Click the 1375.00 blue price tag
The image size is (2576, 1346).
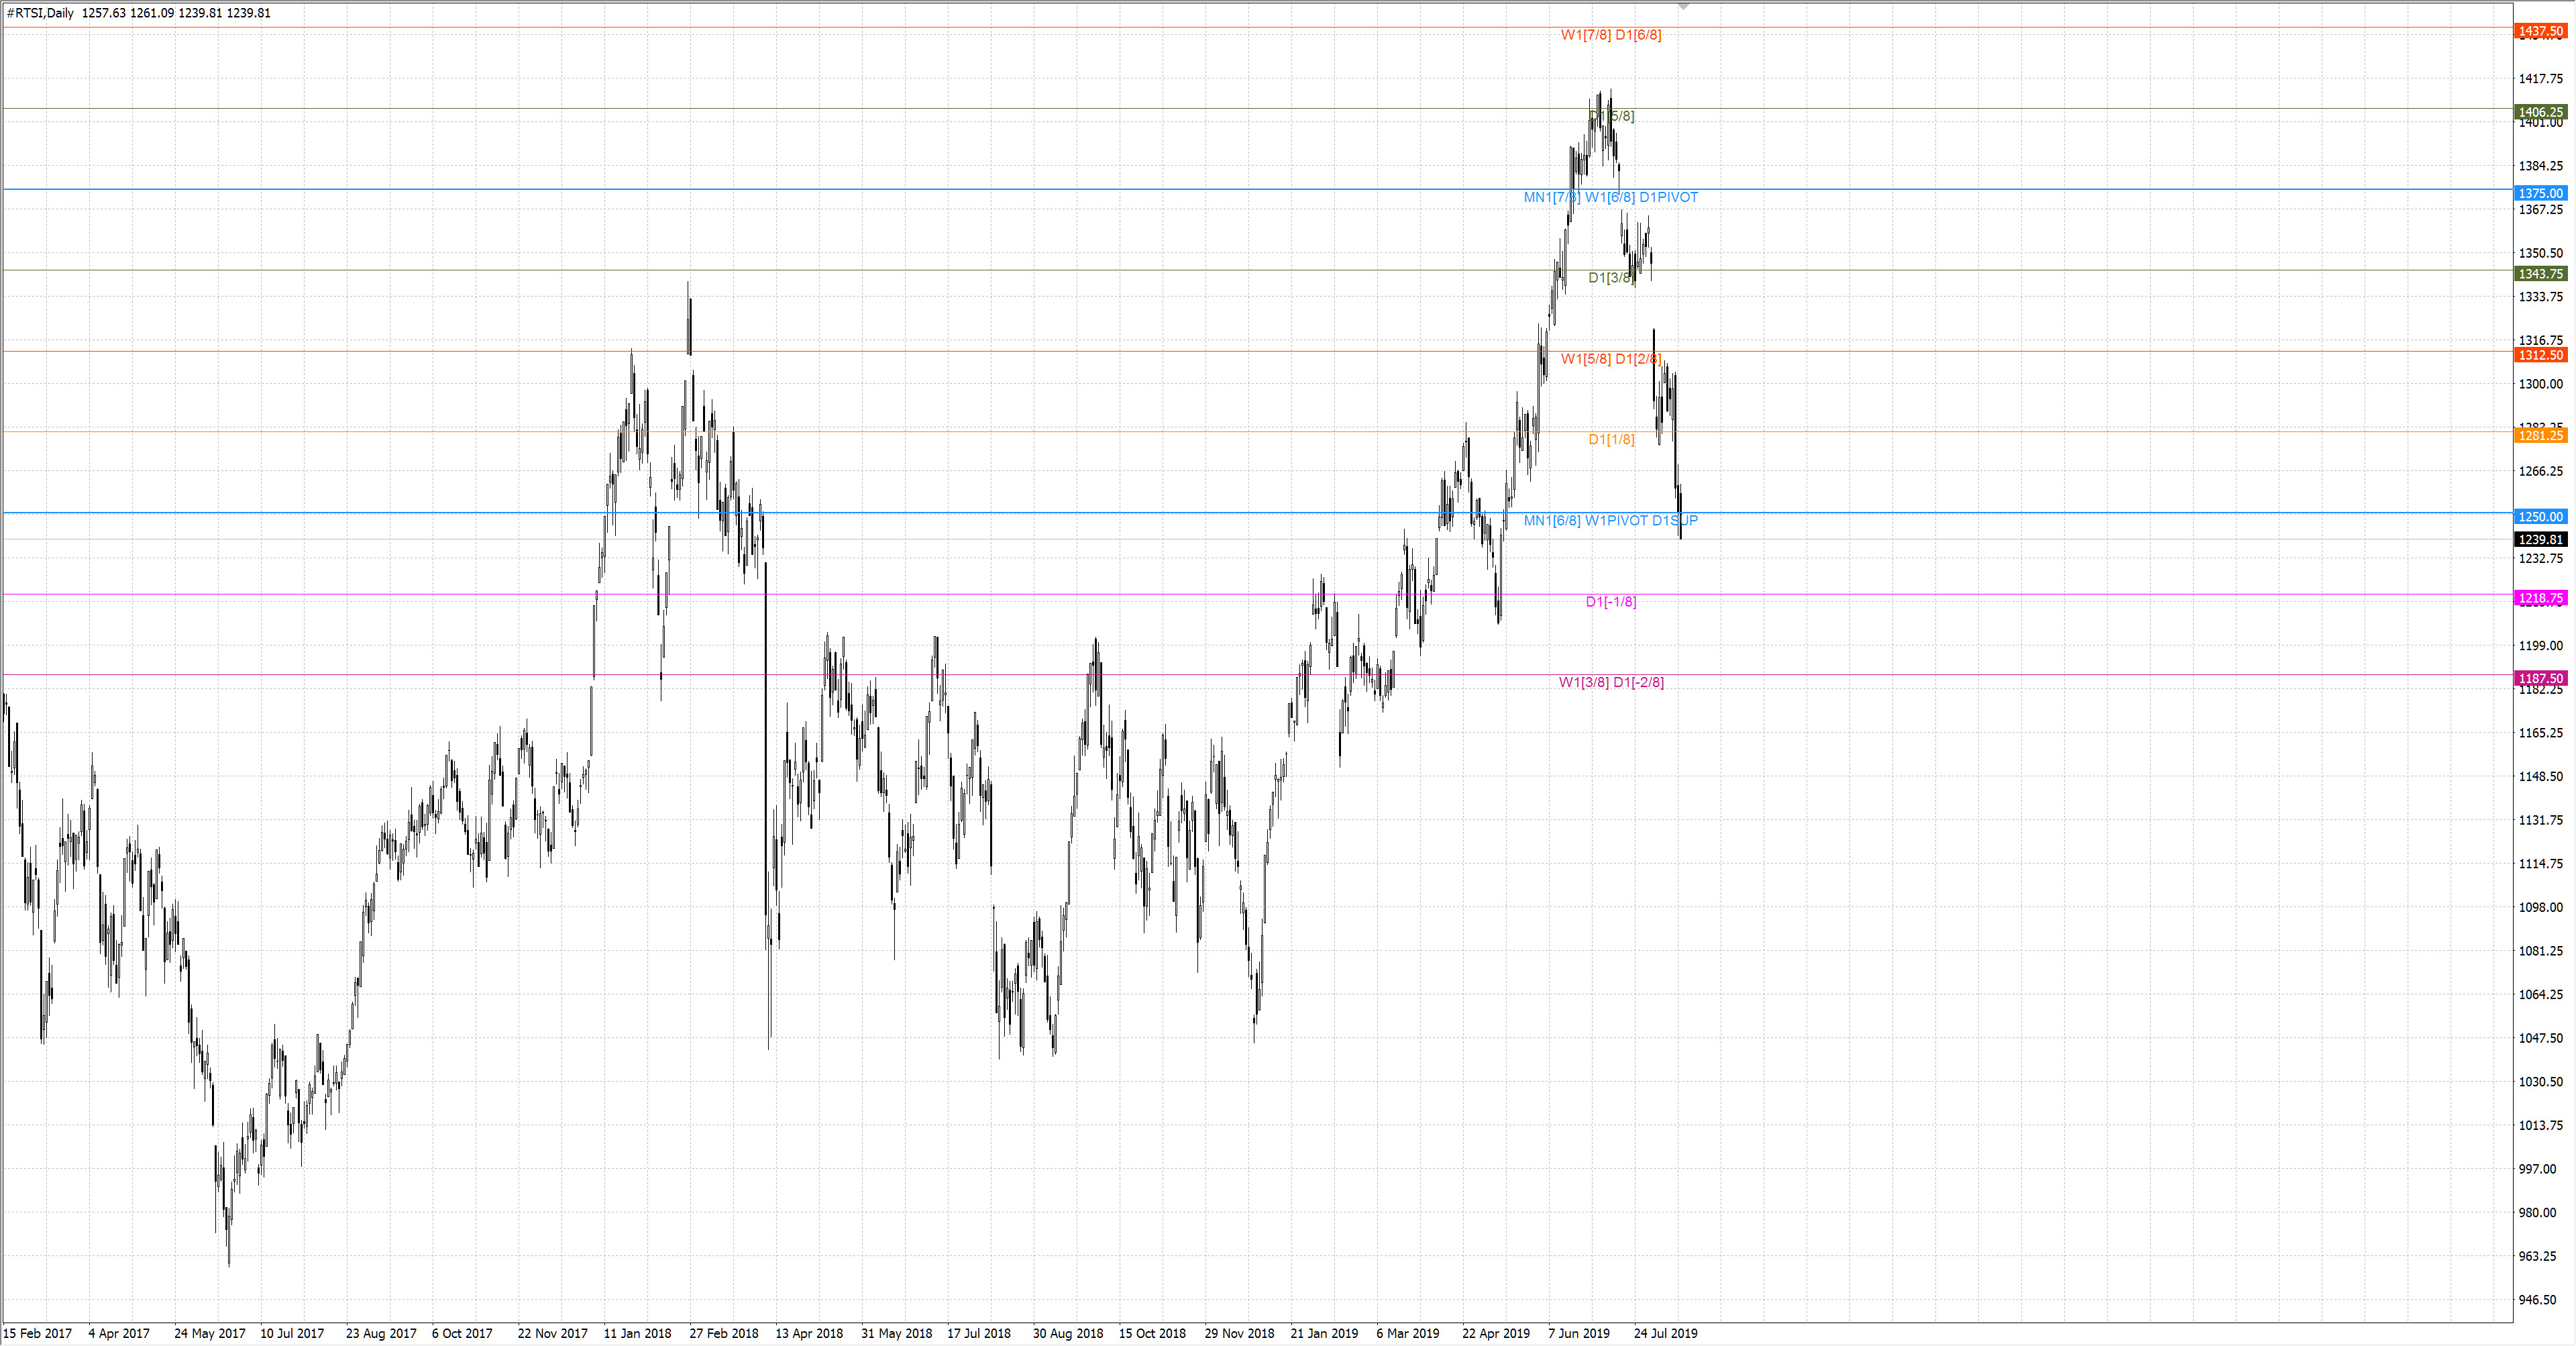coord(2540,193)
